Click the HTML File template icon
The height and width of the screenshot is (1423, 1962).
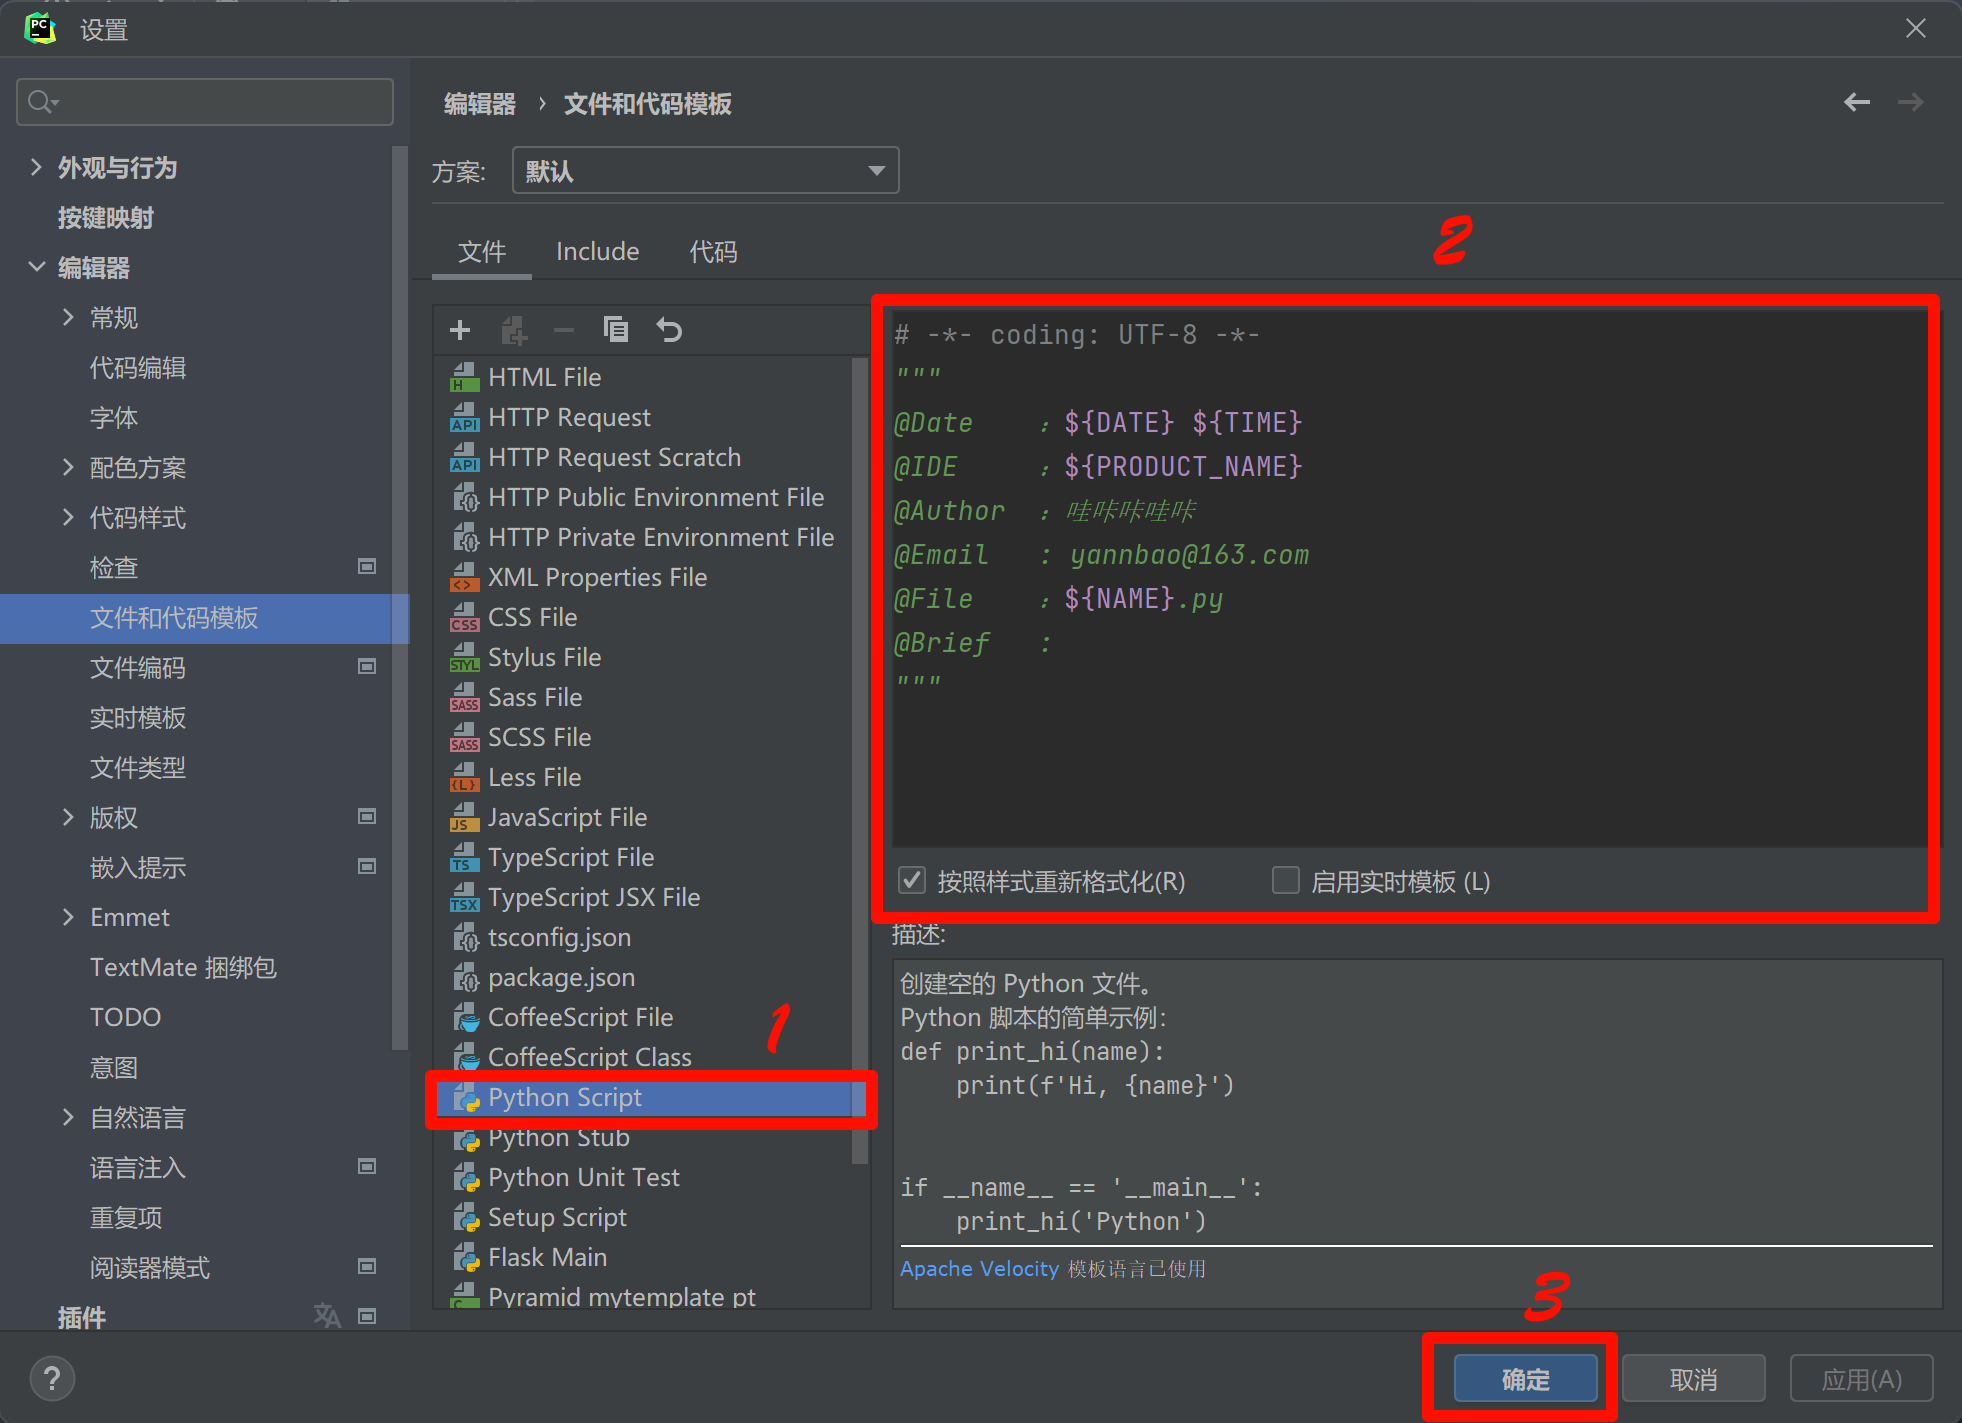pyautogui.click(x=464, y=378)
